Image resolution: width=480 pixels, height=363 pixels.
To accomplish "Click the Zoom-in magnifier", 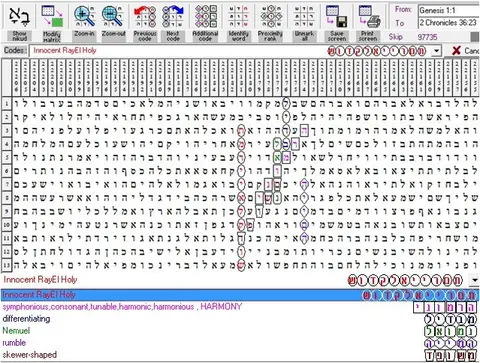I will [84, 22].
